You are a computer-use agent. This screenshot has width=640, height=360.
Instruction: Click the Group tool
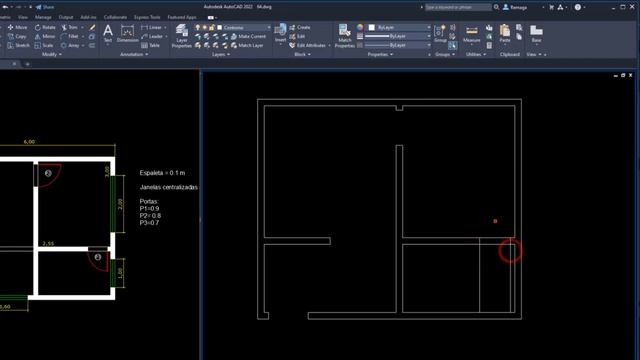pos(440,33)
